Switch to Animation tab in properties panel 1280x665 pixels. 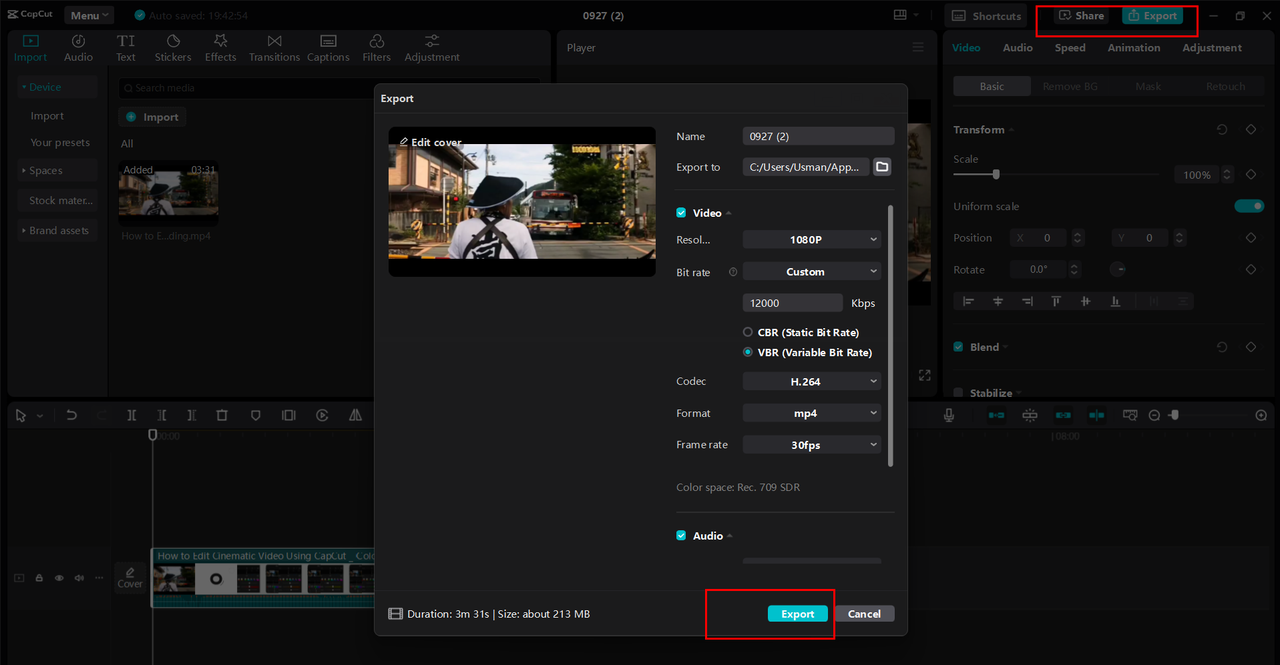click(1134, 48)
